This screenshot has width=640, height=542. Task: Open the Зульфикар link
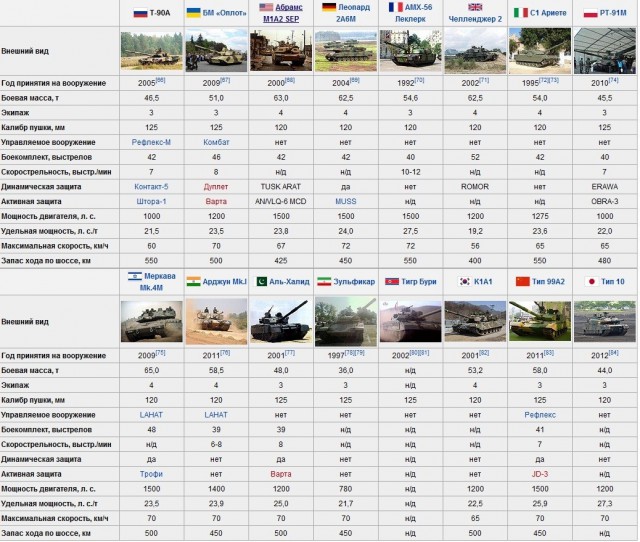coord(354,282)
